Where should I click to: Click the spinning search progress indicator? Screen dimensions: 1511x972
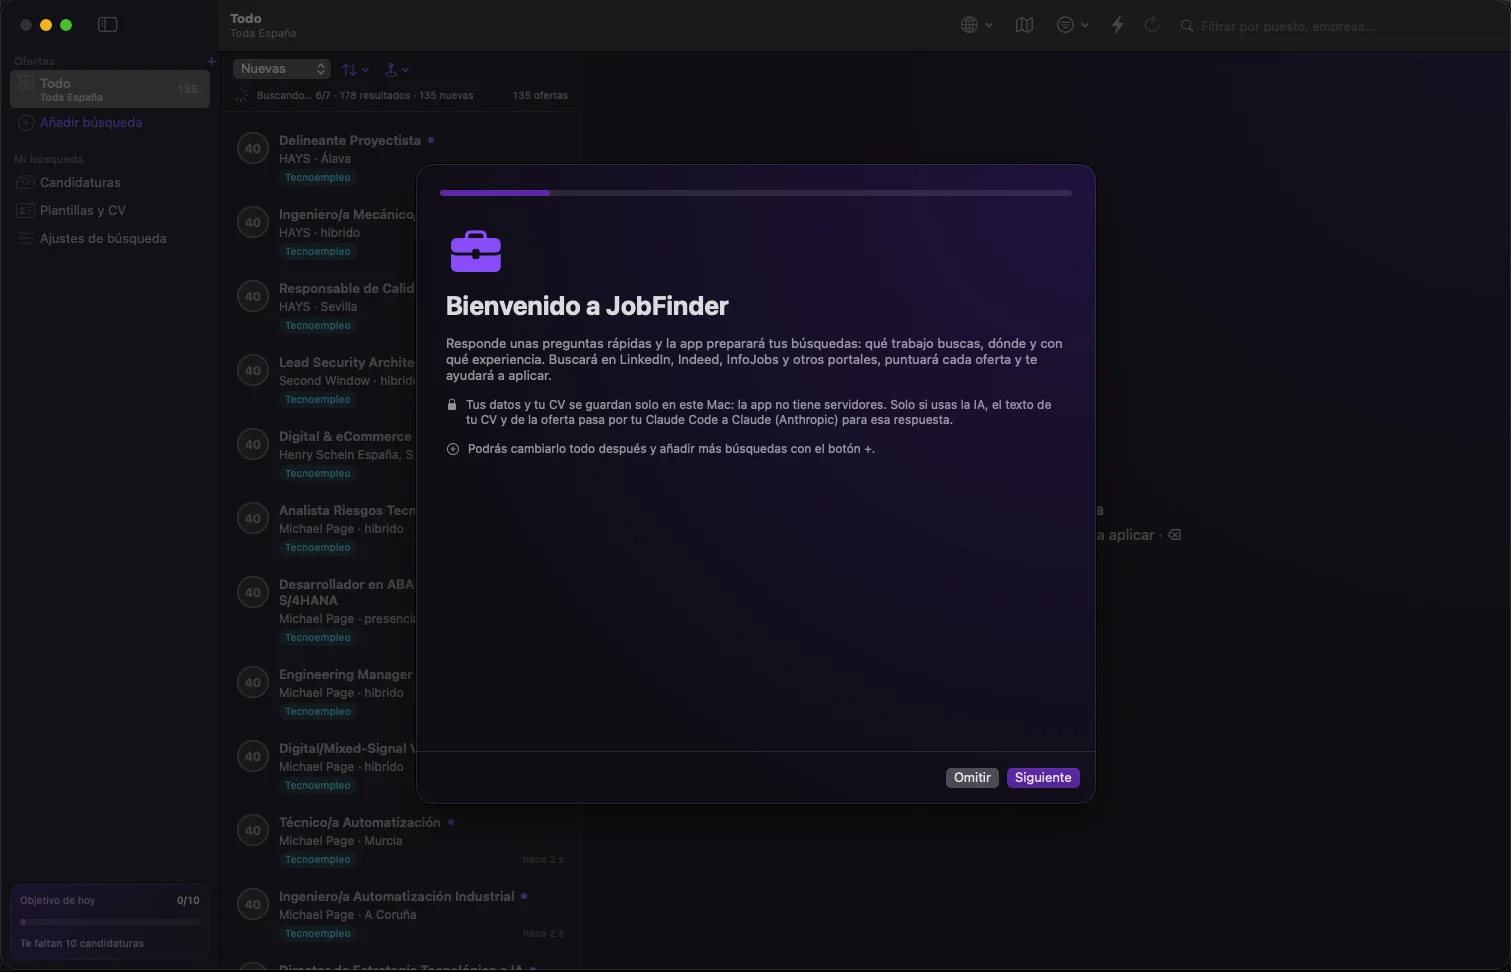point(242,96)
